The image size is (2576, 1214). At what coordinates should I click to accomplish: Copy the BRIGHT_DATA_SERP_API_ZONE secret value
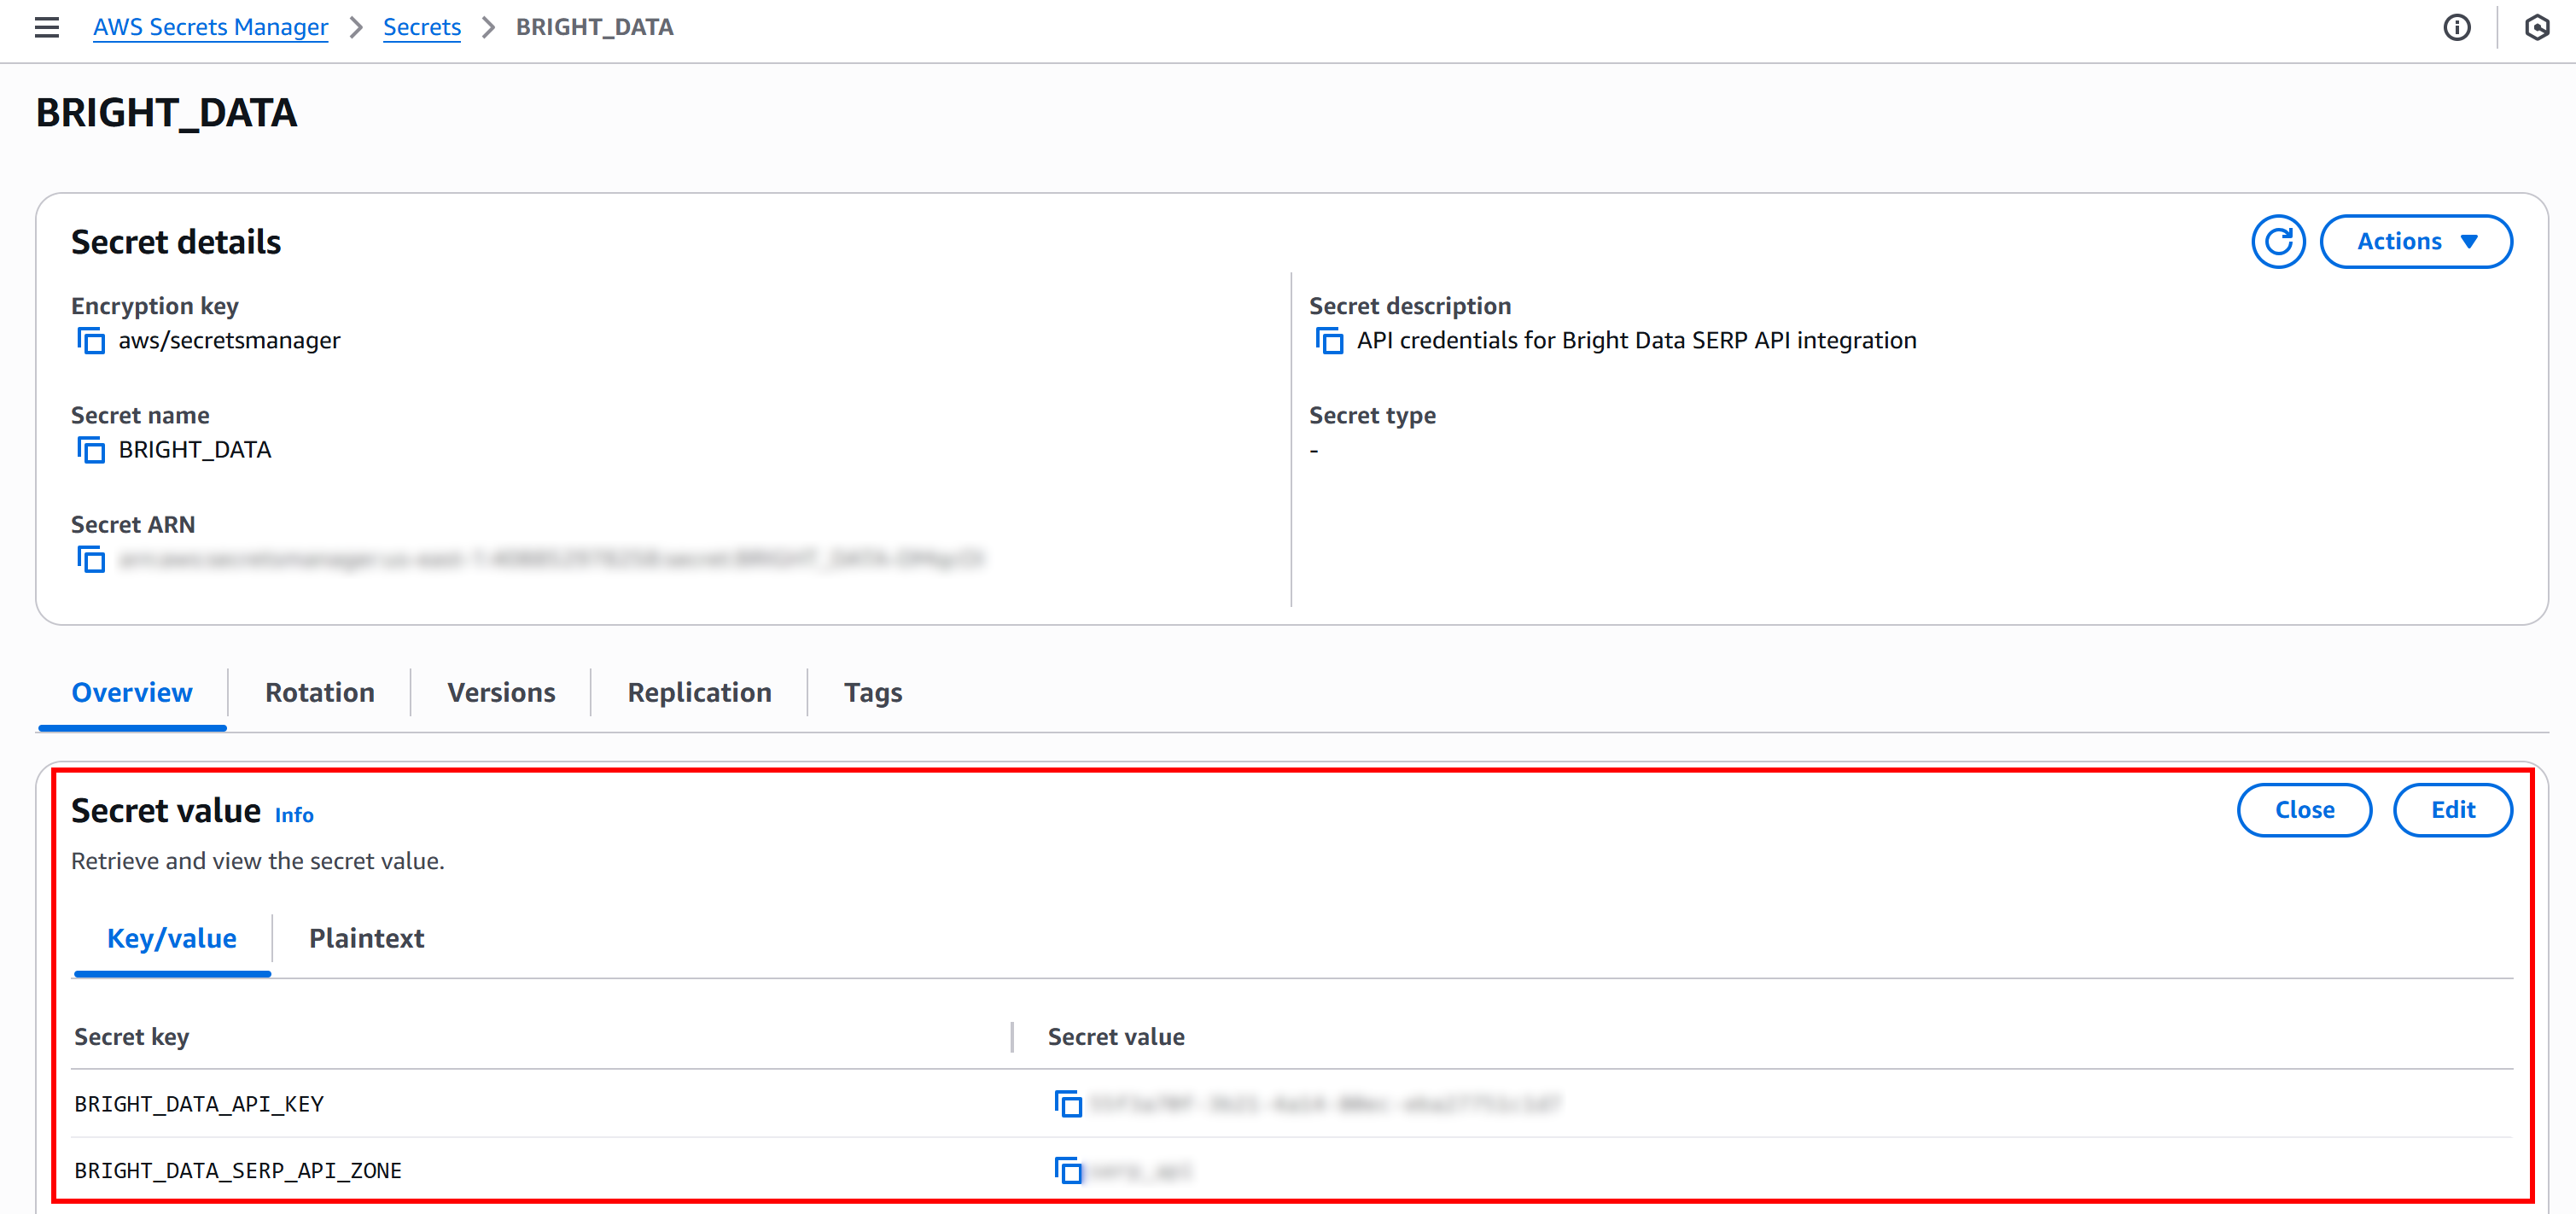click(1068, 1170)
